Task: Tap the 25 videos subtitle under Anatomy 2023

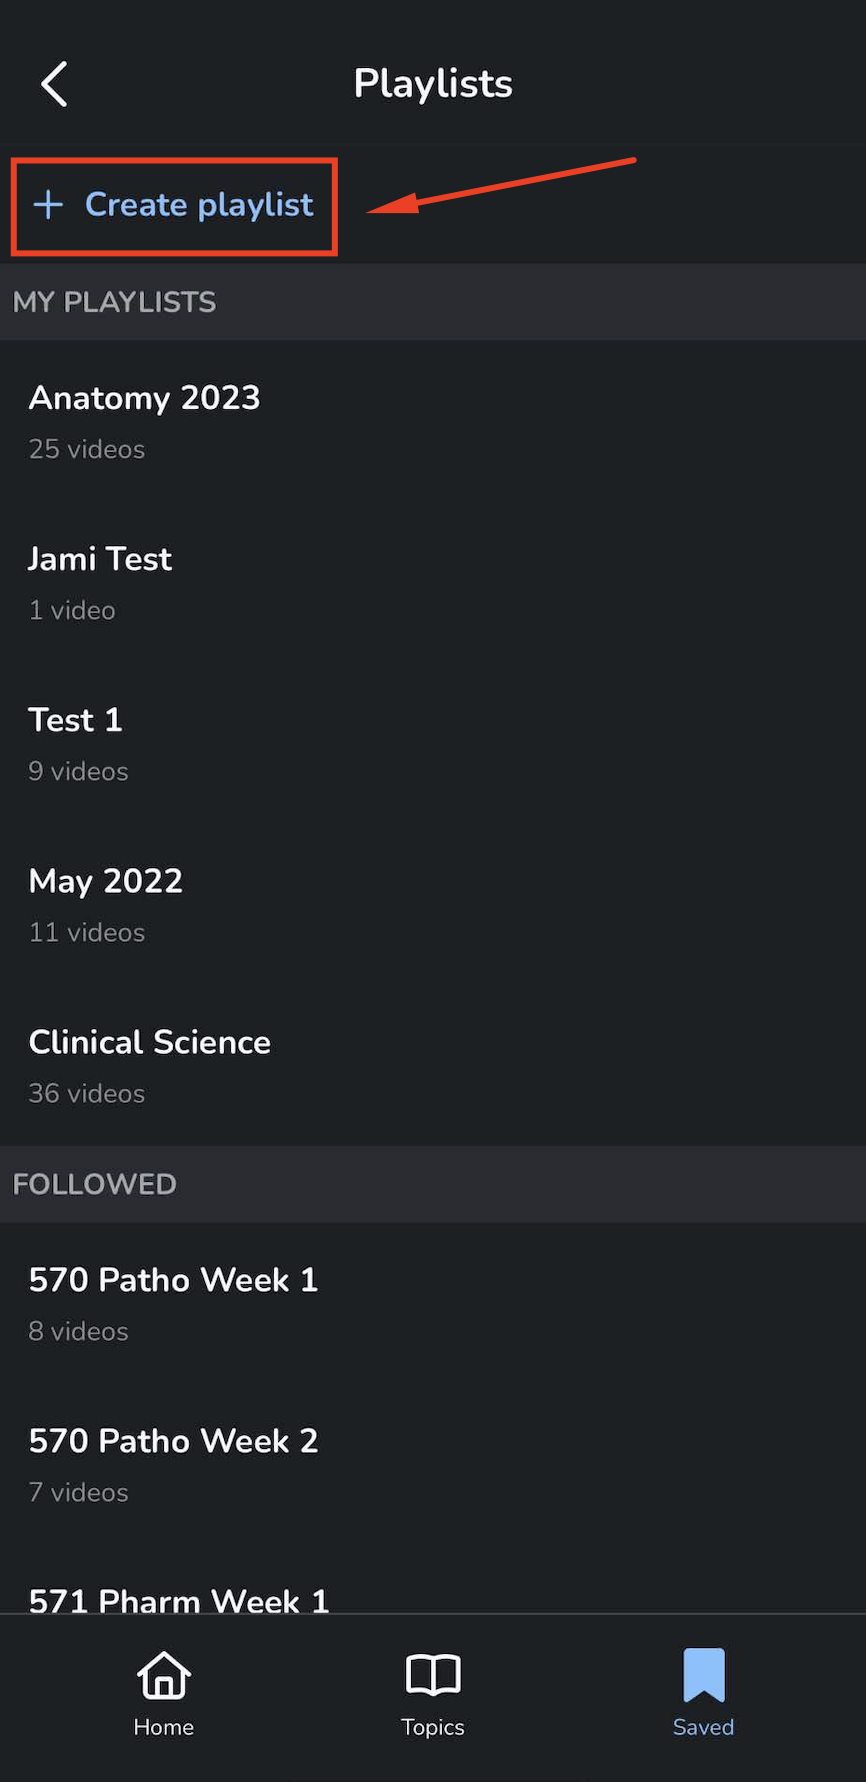Action: coord(87,450)
